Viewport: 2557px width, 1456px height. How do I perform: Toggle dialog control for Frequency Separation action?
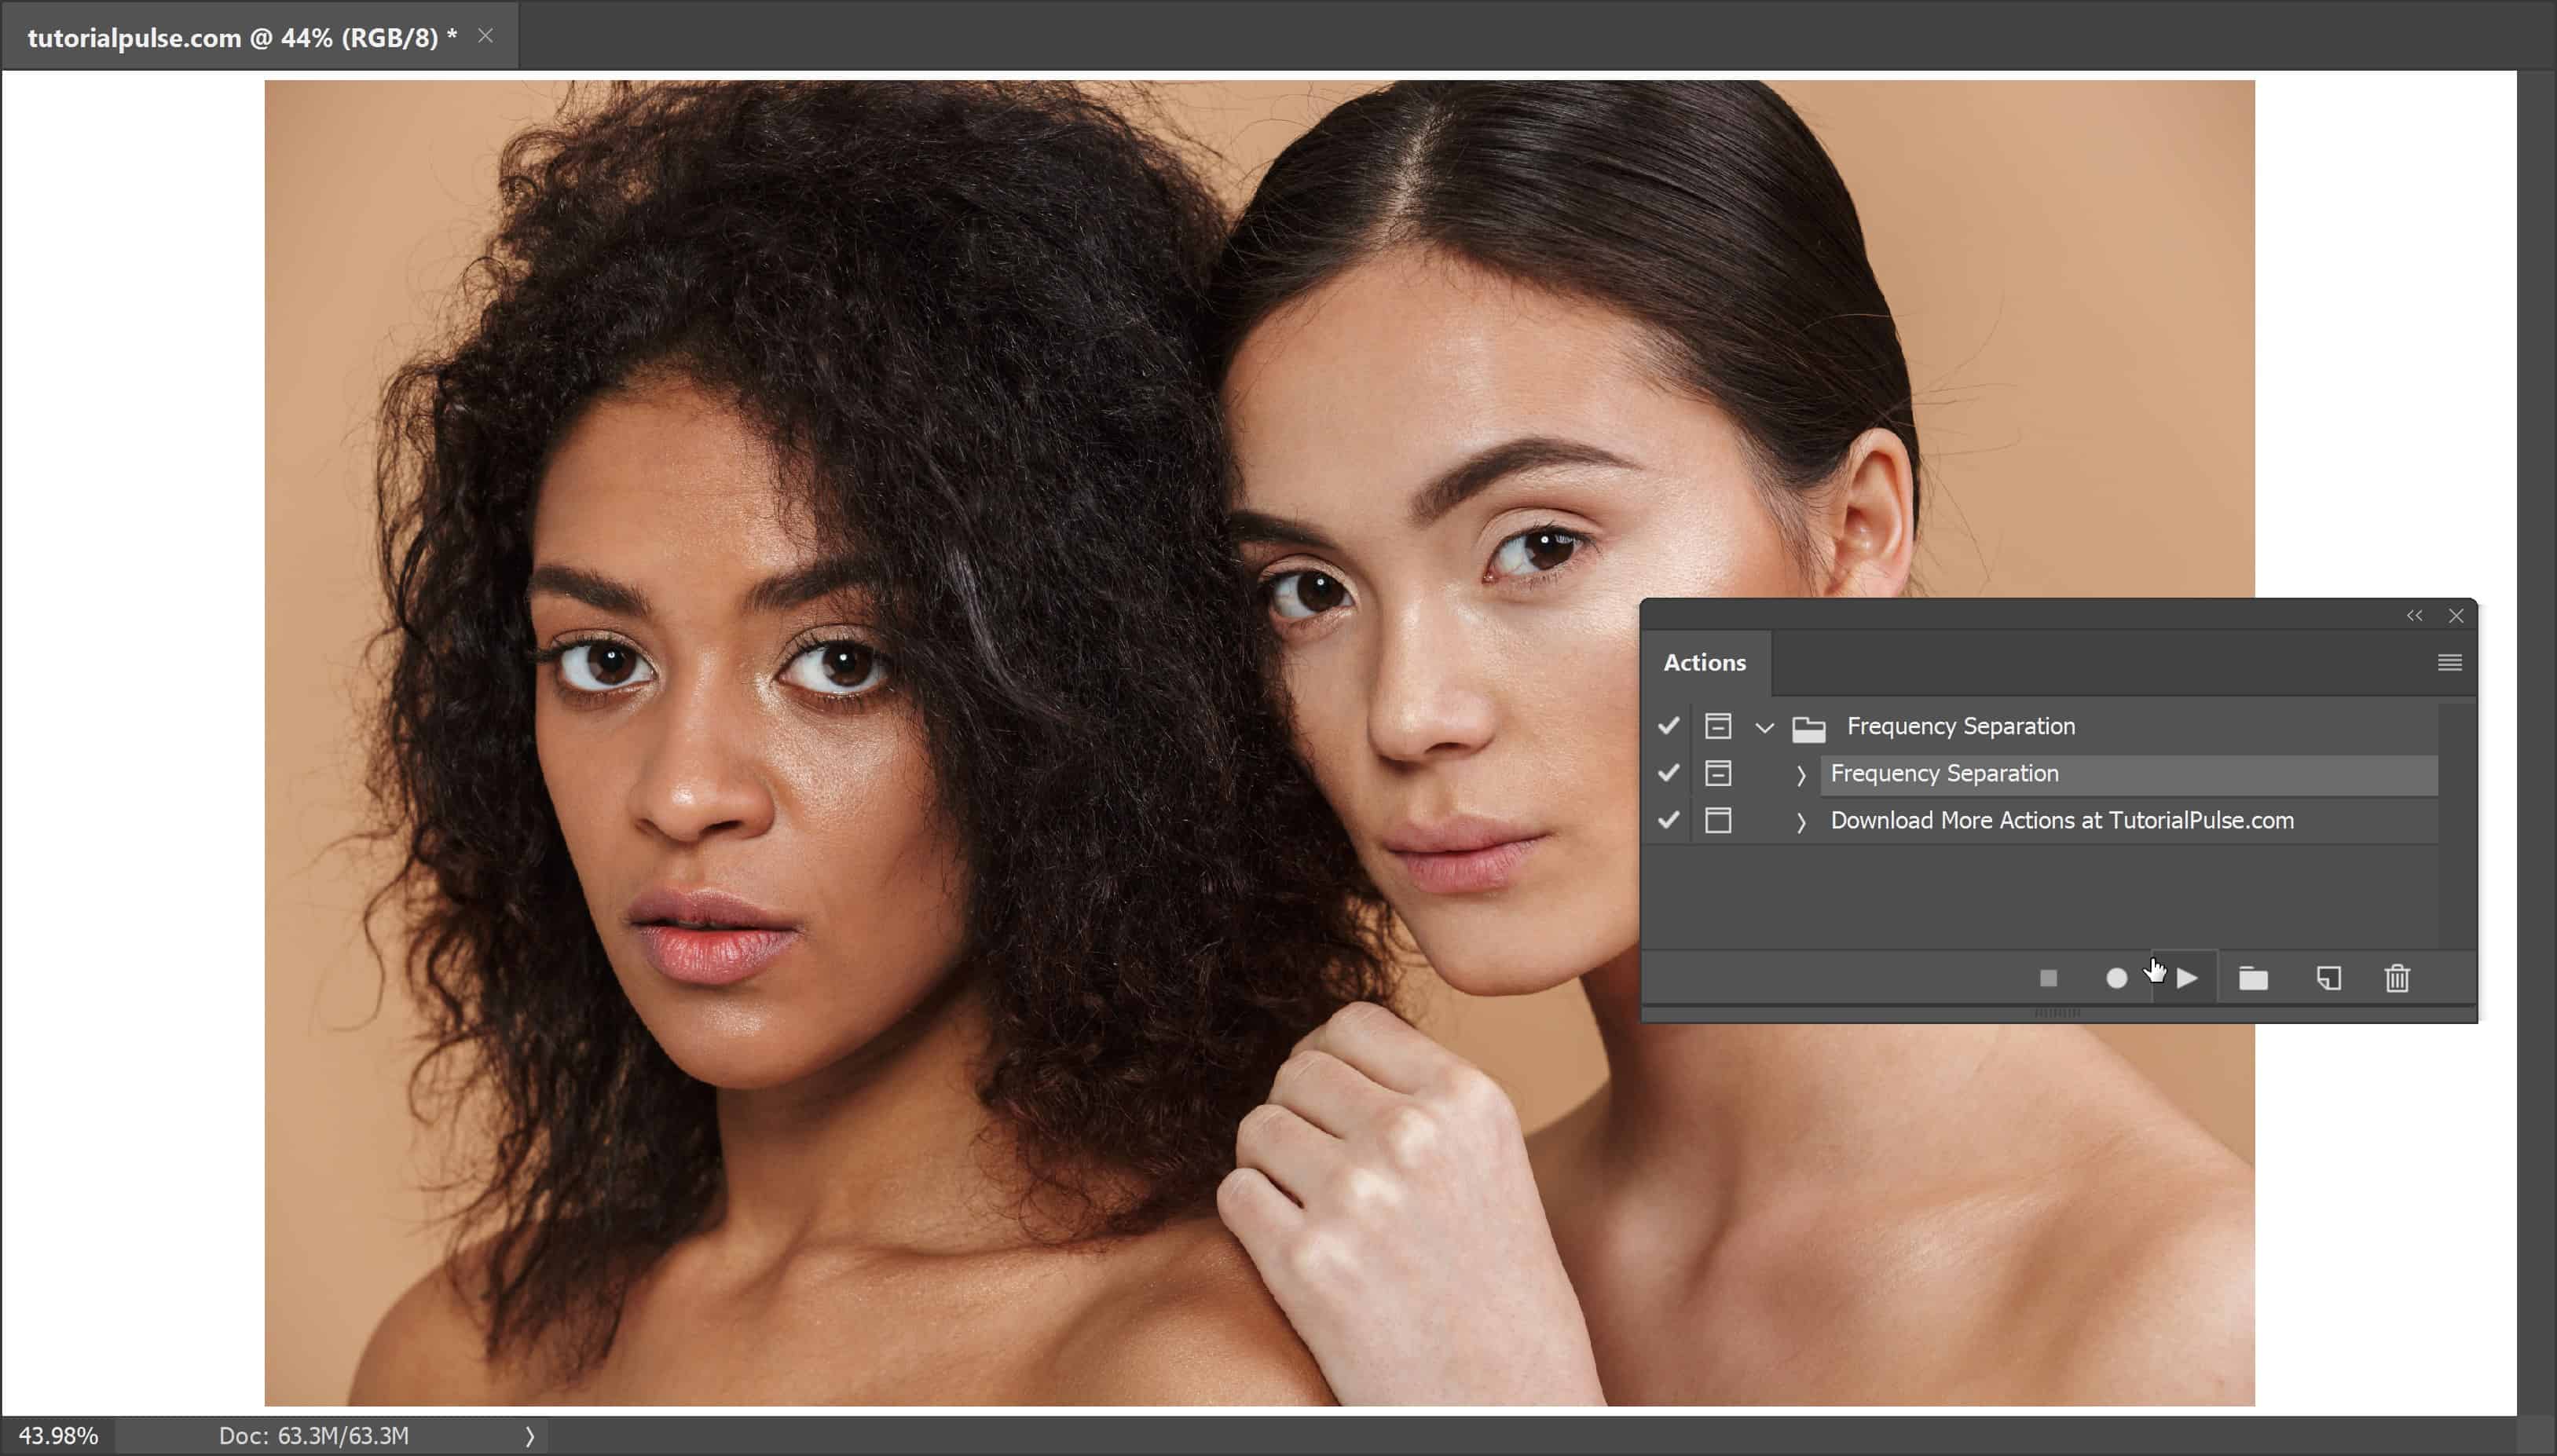(x=1718, y=773)
